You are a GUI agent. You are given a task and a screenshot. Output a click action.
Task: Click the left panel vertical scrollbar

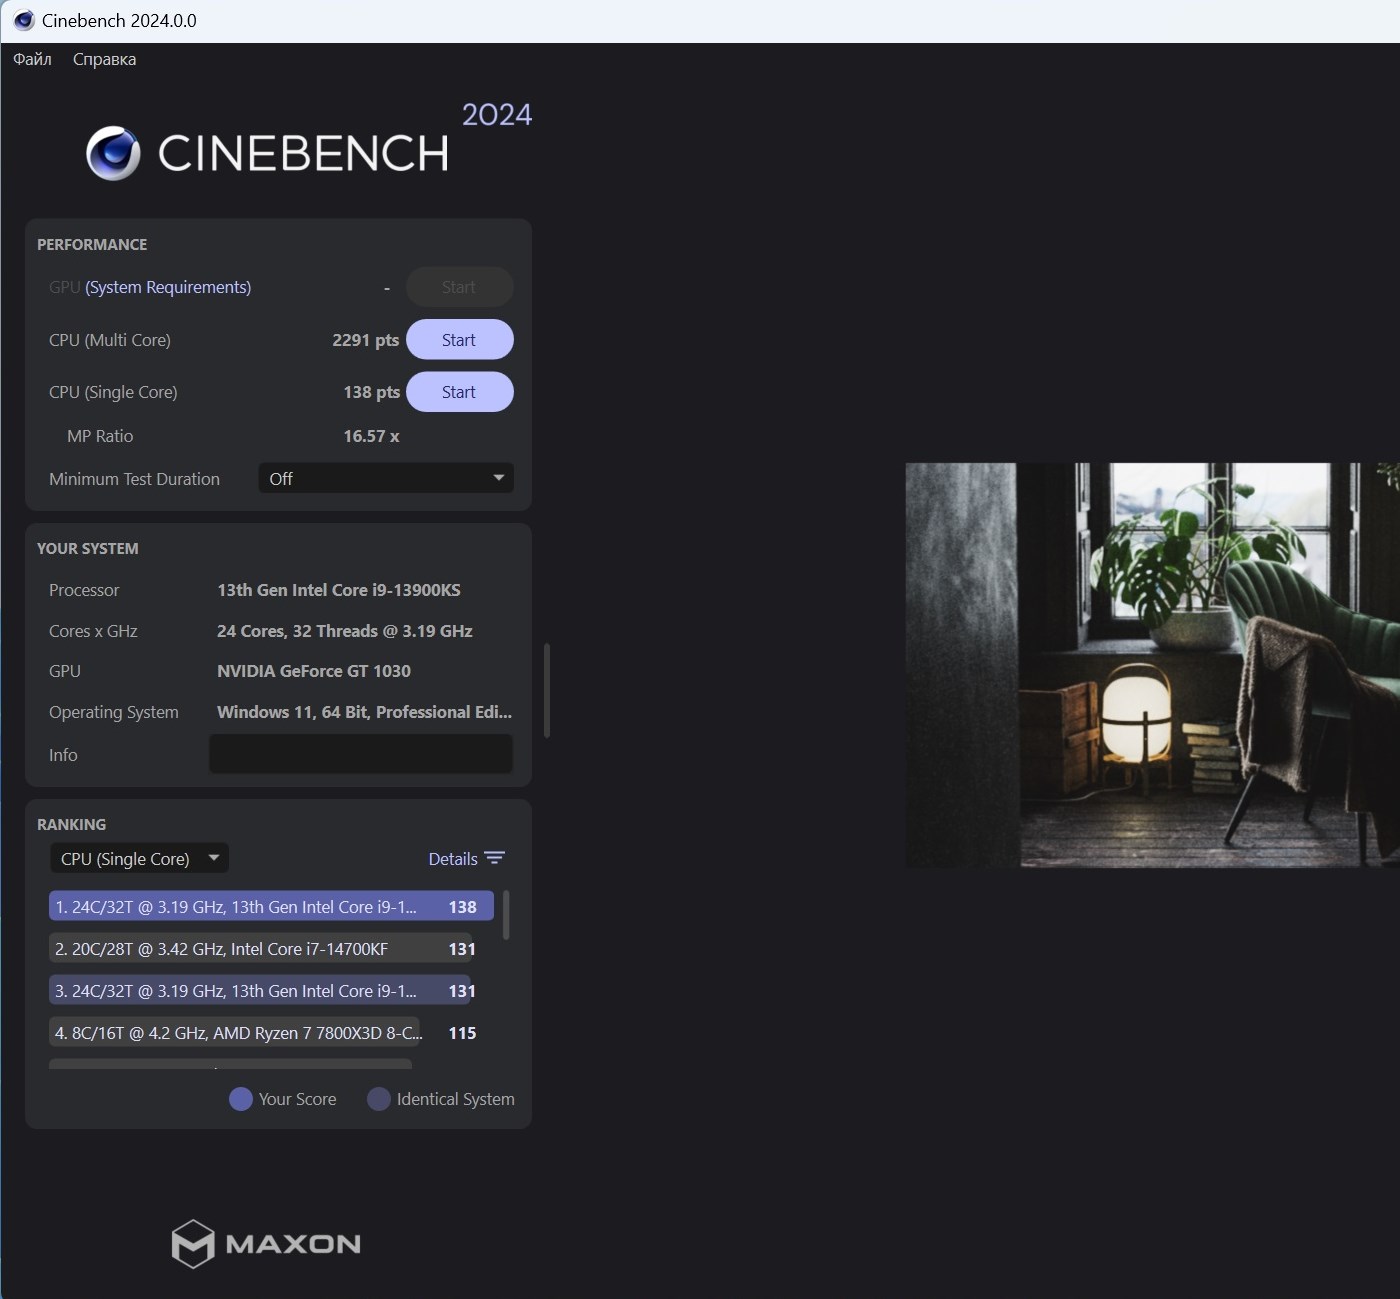point(547,690)
